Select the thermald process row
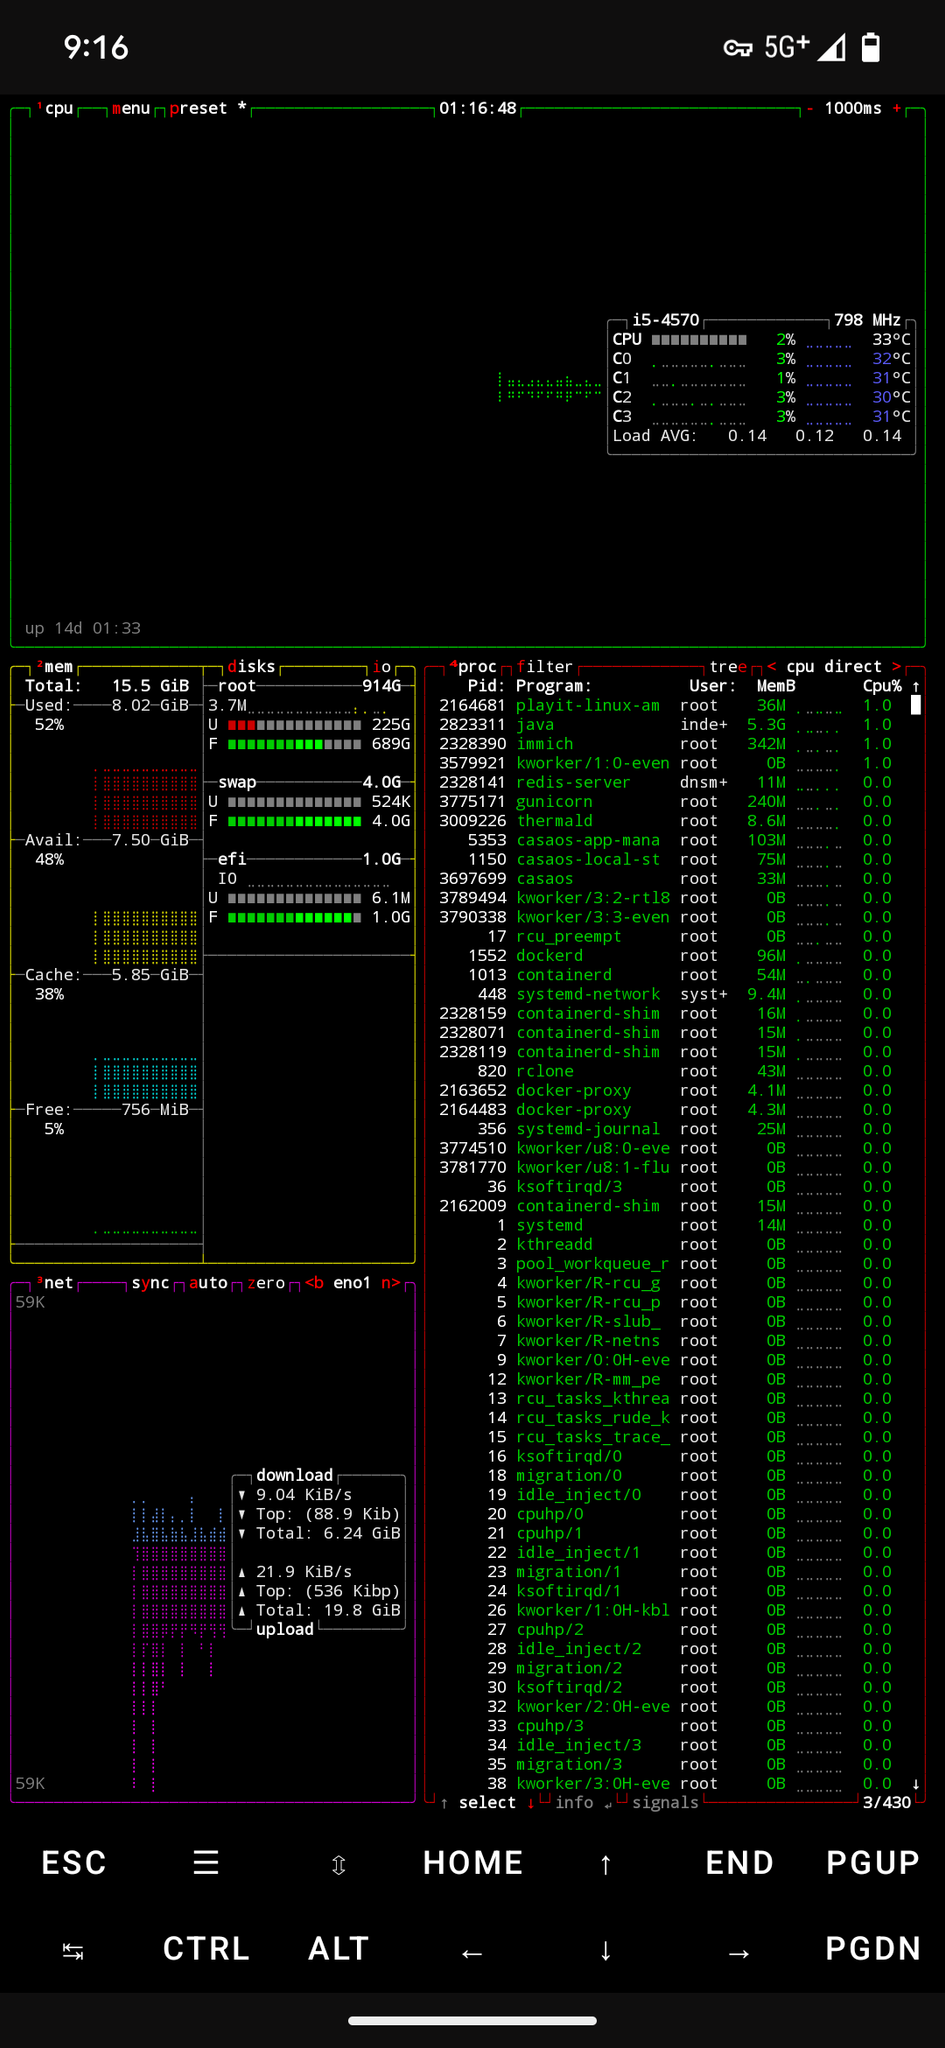 click(x=666, y=820)
